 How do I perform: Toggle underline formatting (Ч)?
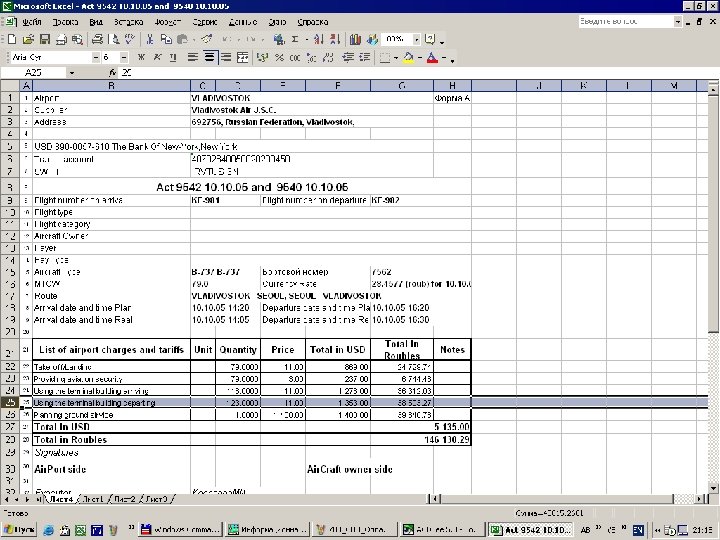click(x=173, y=57)
